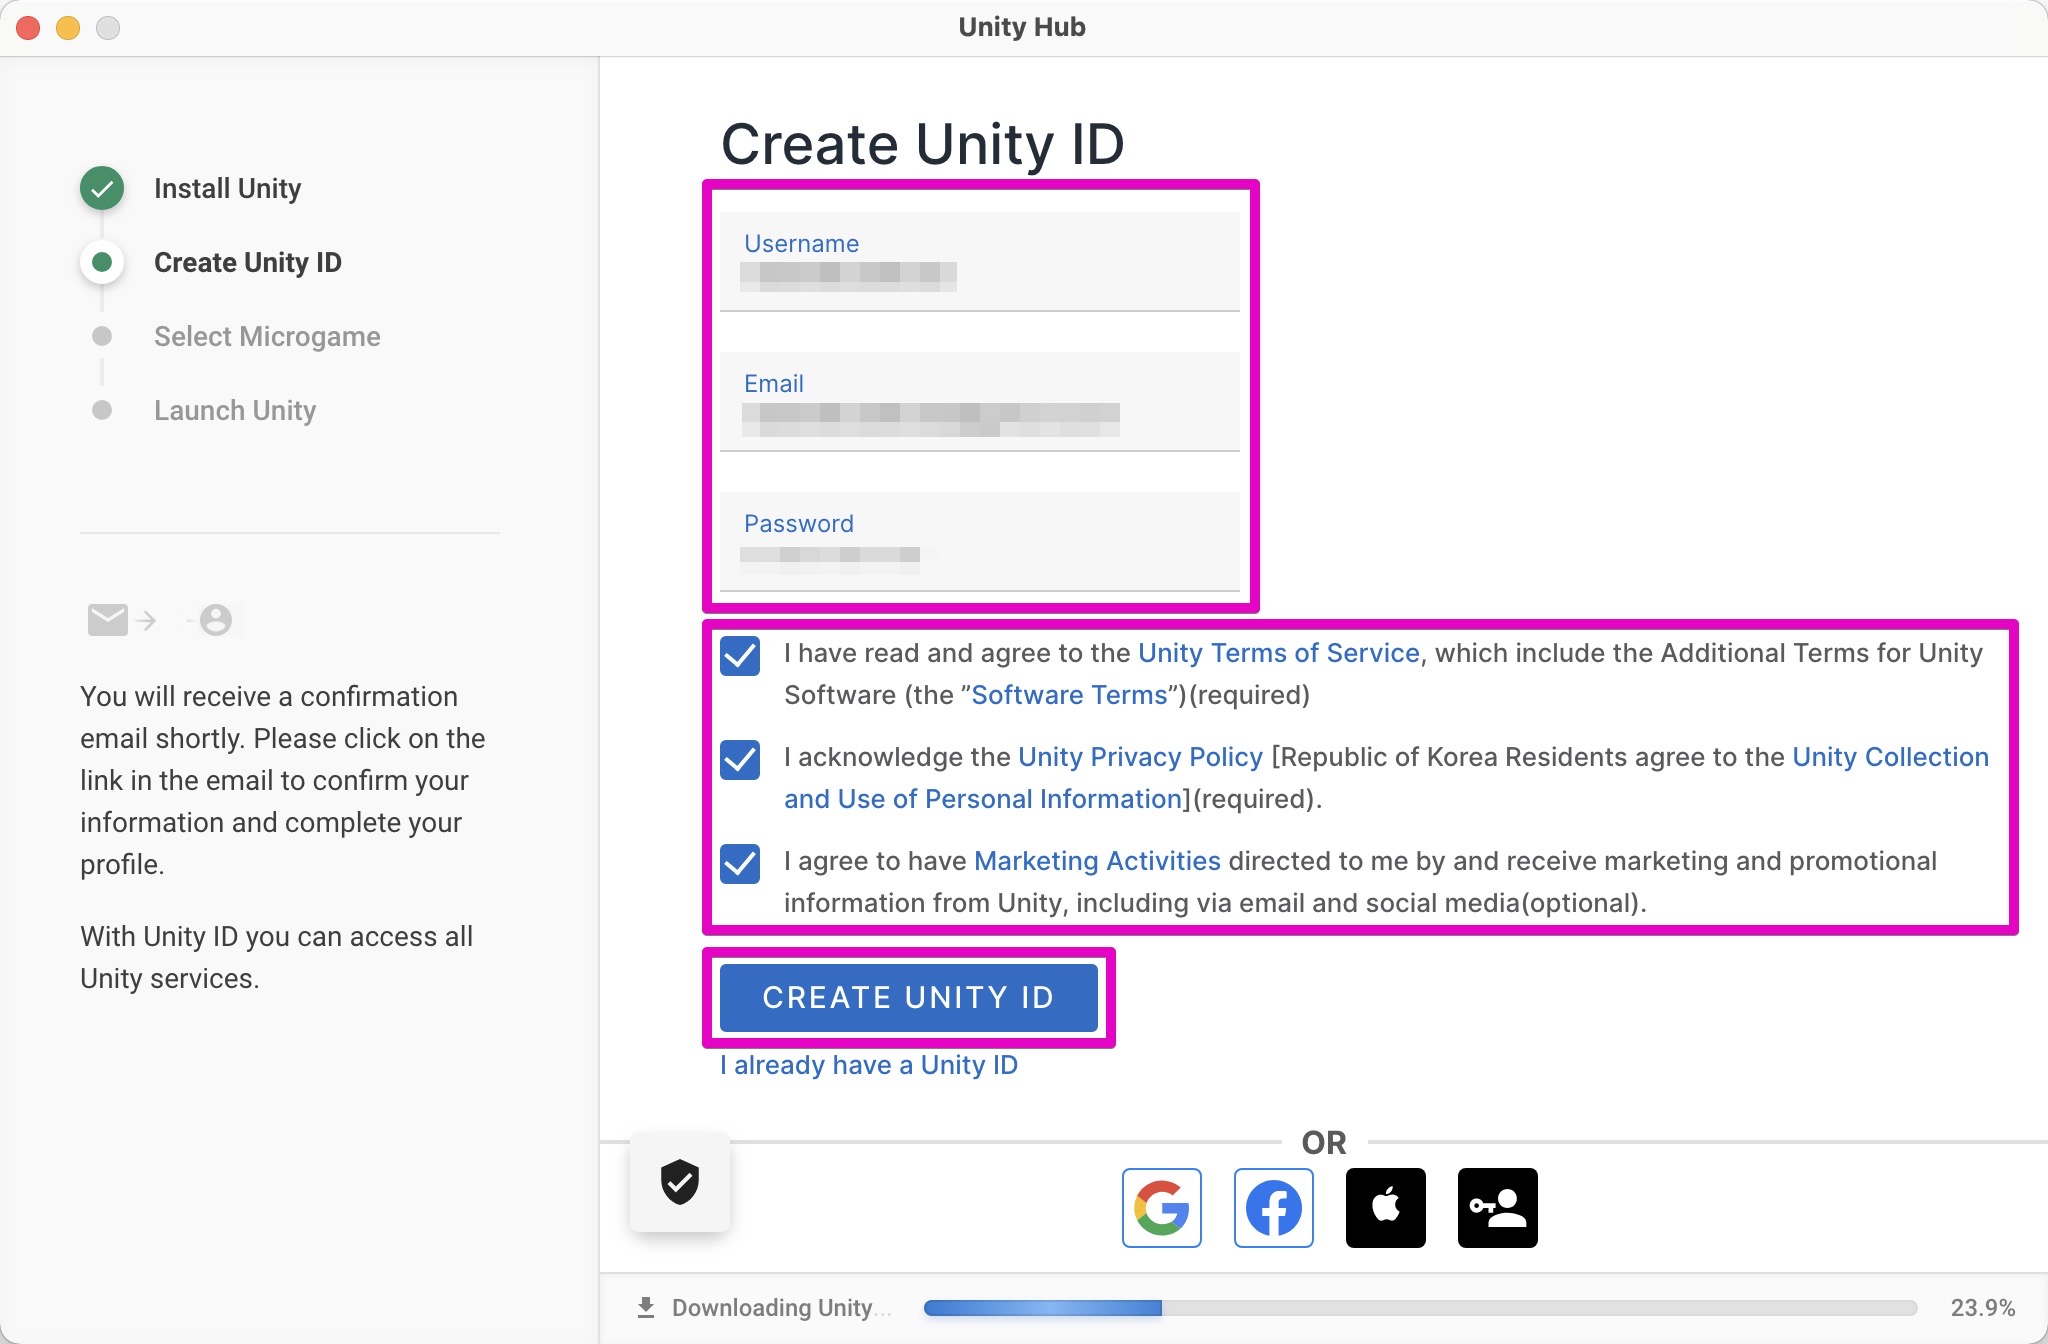Uncheck the Unity Privacy Policy acknowledgment
The width and height of the screenshot is (2048, 1344).
[739, 762]
